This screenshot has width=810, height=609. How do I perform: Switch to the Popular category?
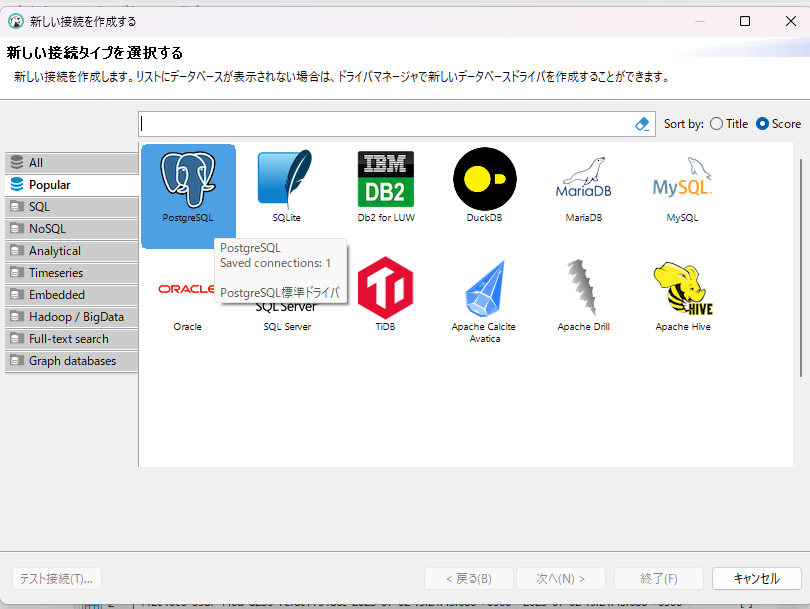click(x=72, y=185)
